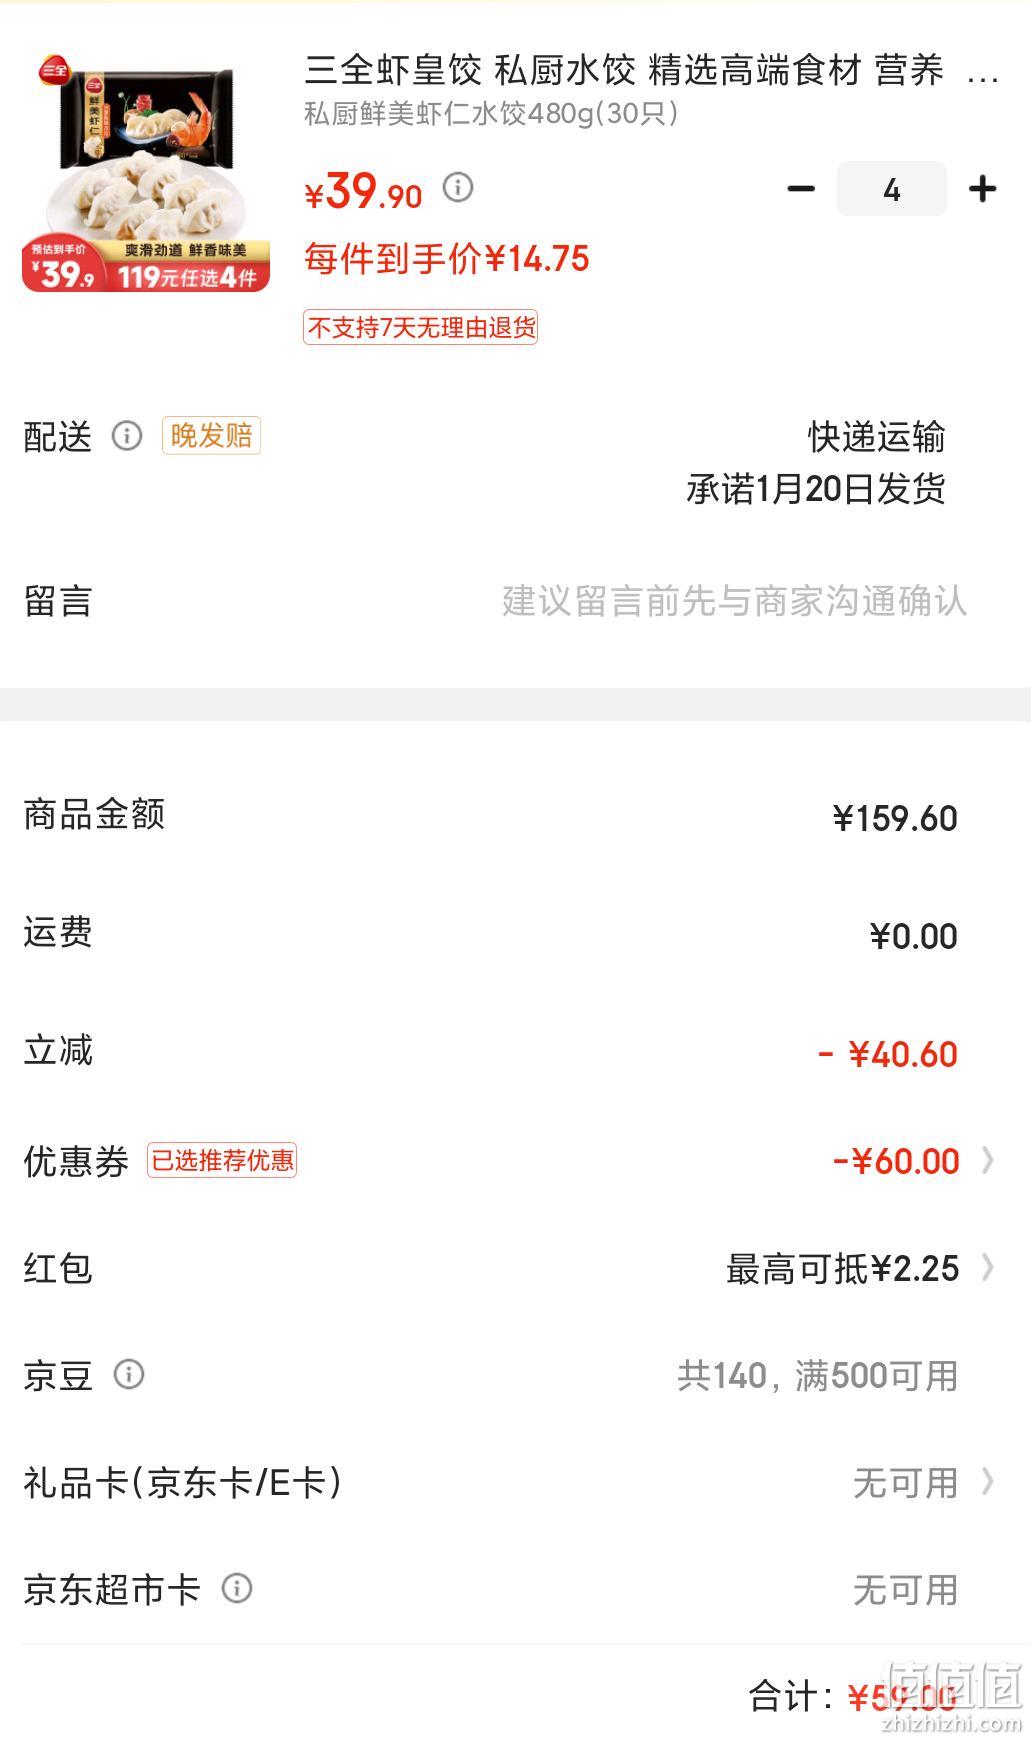Select the 快递运输 shipping method row
Screen dimensions: 1031x1741
pos(876,437)
